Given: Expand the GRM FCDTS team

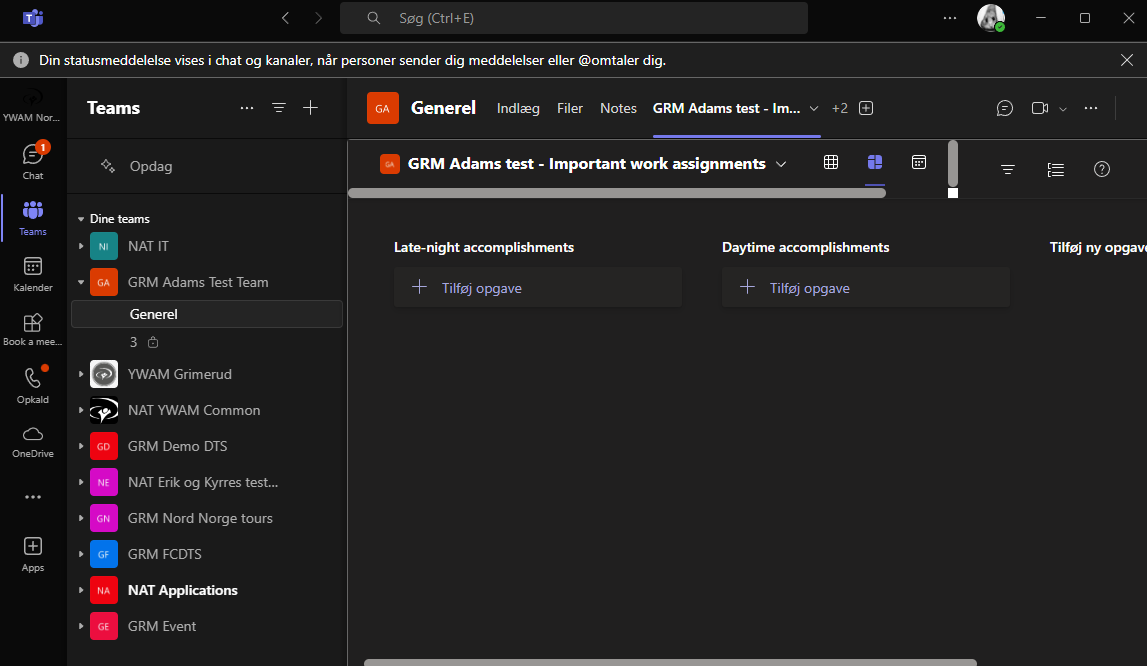Looking at the screenshot, I should tap(81, 554).
